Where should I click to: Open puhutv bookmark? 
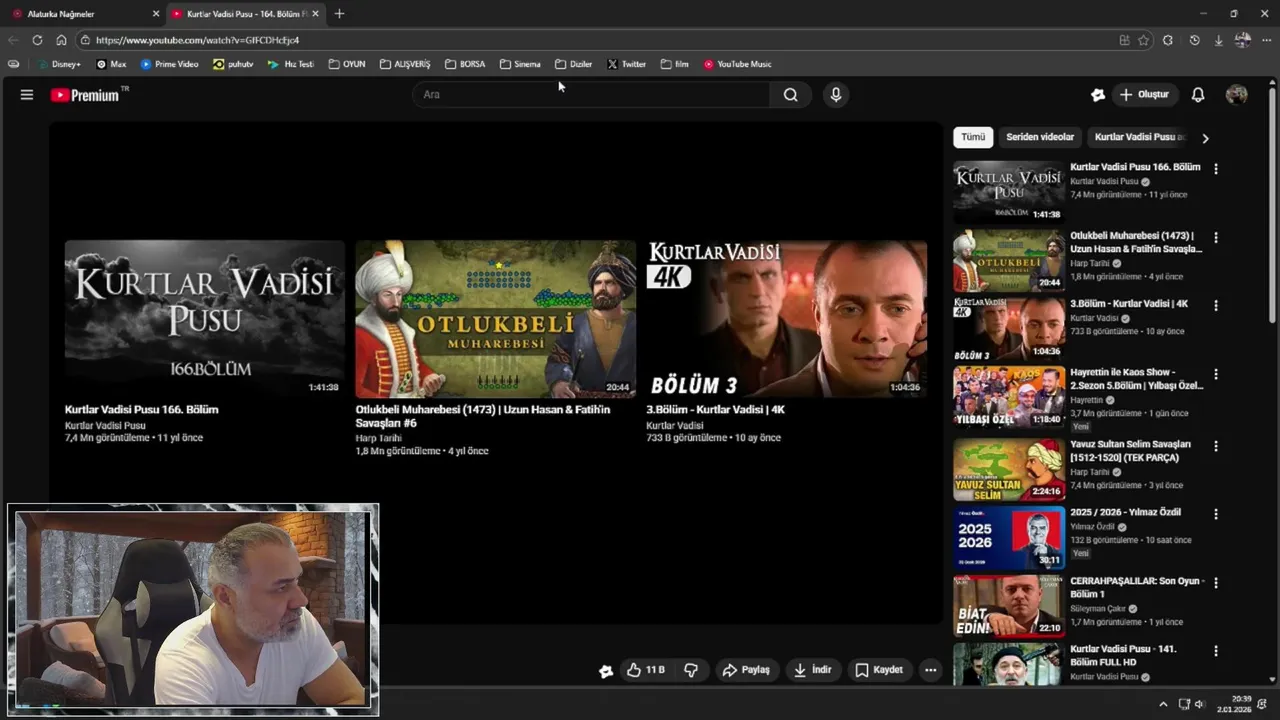pyautogui.click(x=233, y=64)
